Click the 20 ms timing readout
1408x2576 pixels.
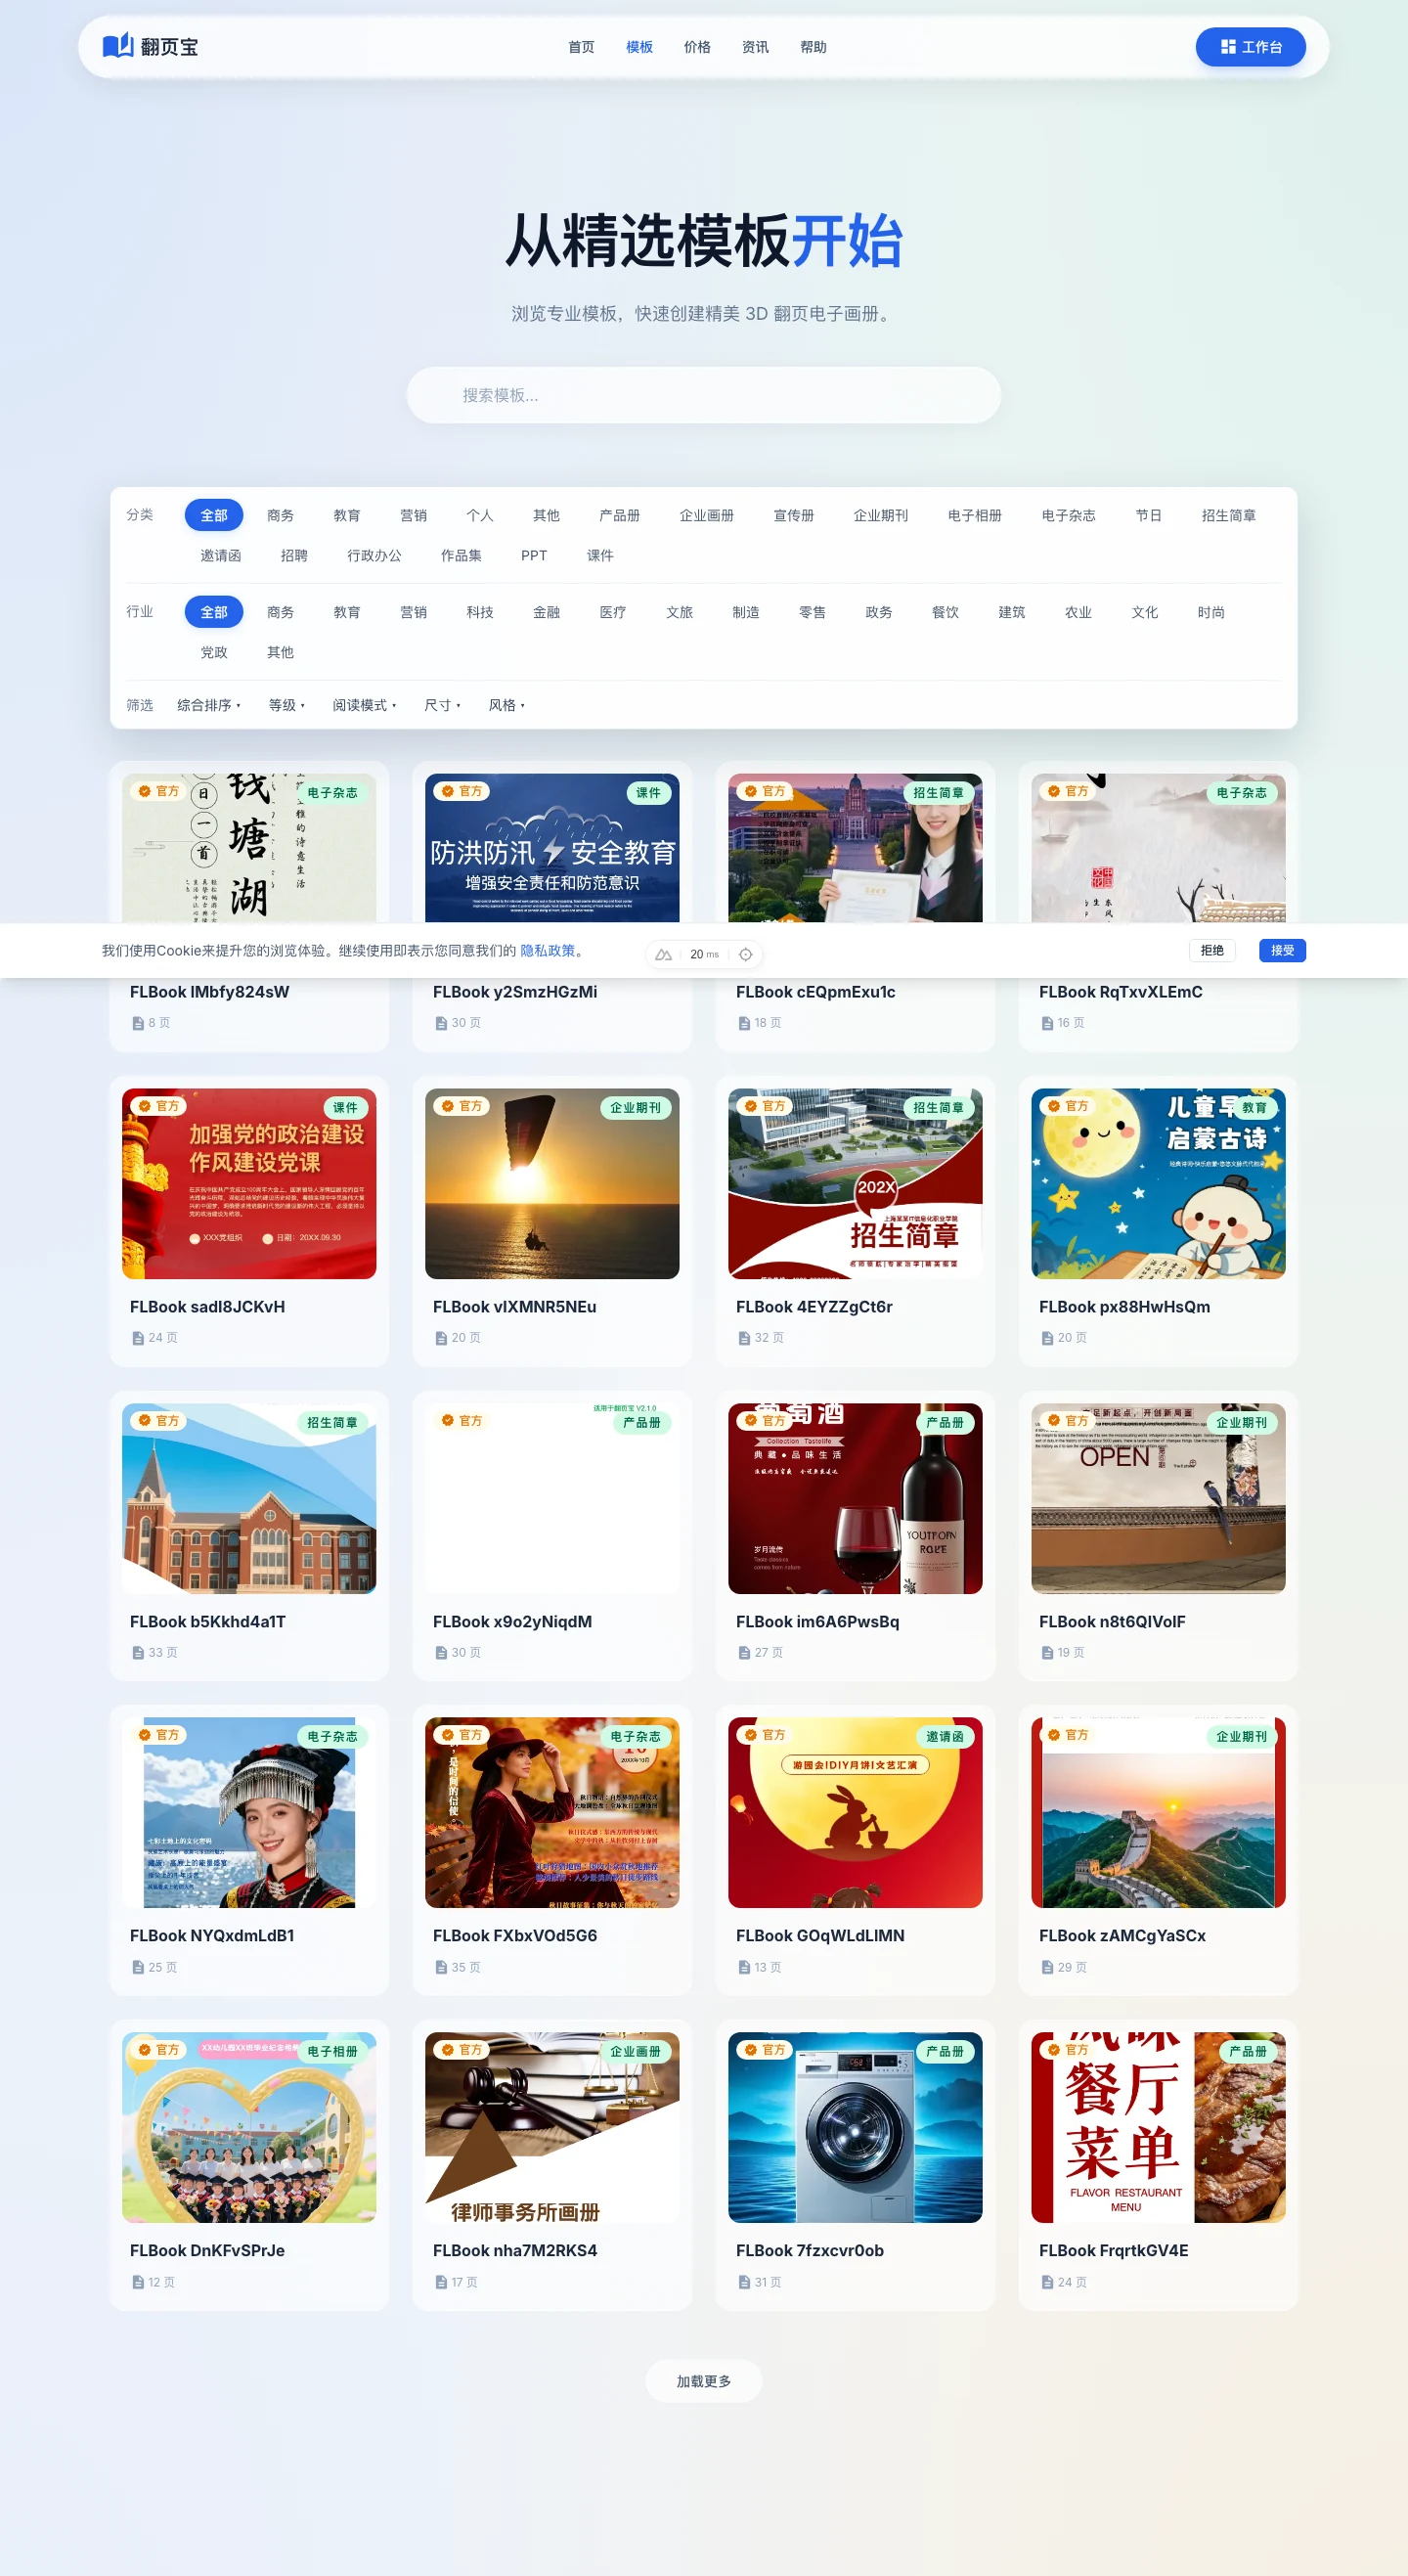click(x=704, y=954)
